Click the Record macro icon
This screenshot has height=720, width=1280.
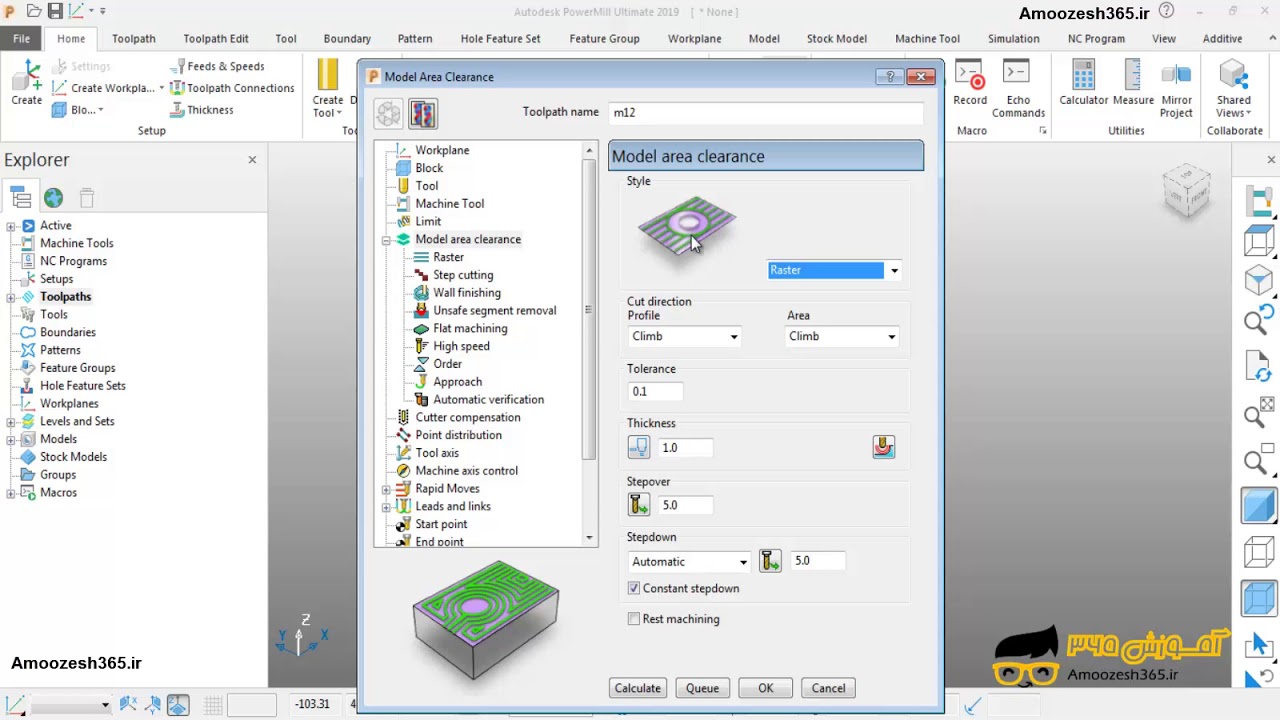click(x=970, y=83)
